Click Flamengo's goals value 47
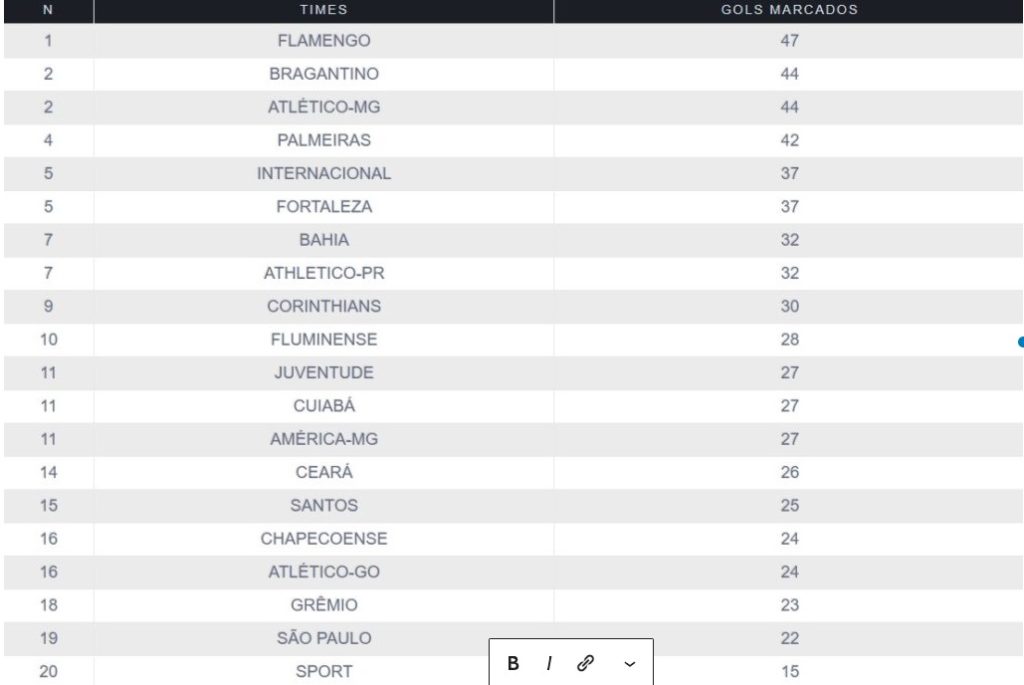The height and width of the screenshot is (685, 1024). point(789,41)
